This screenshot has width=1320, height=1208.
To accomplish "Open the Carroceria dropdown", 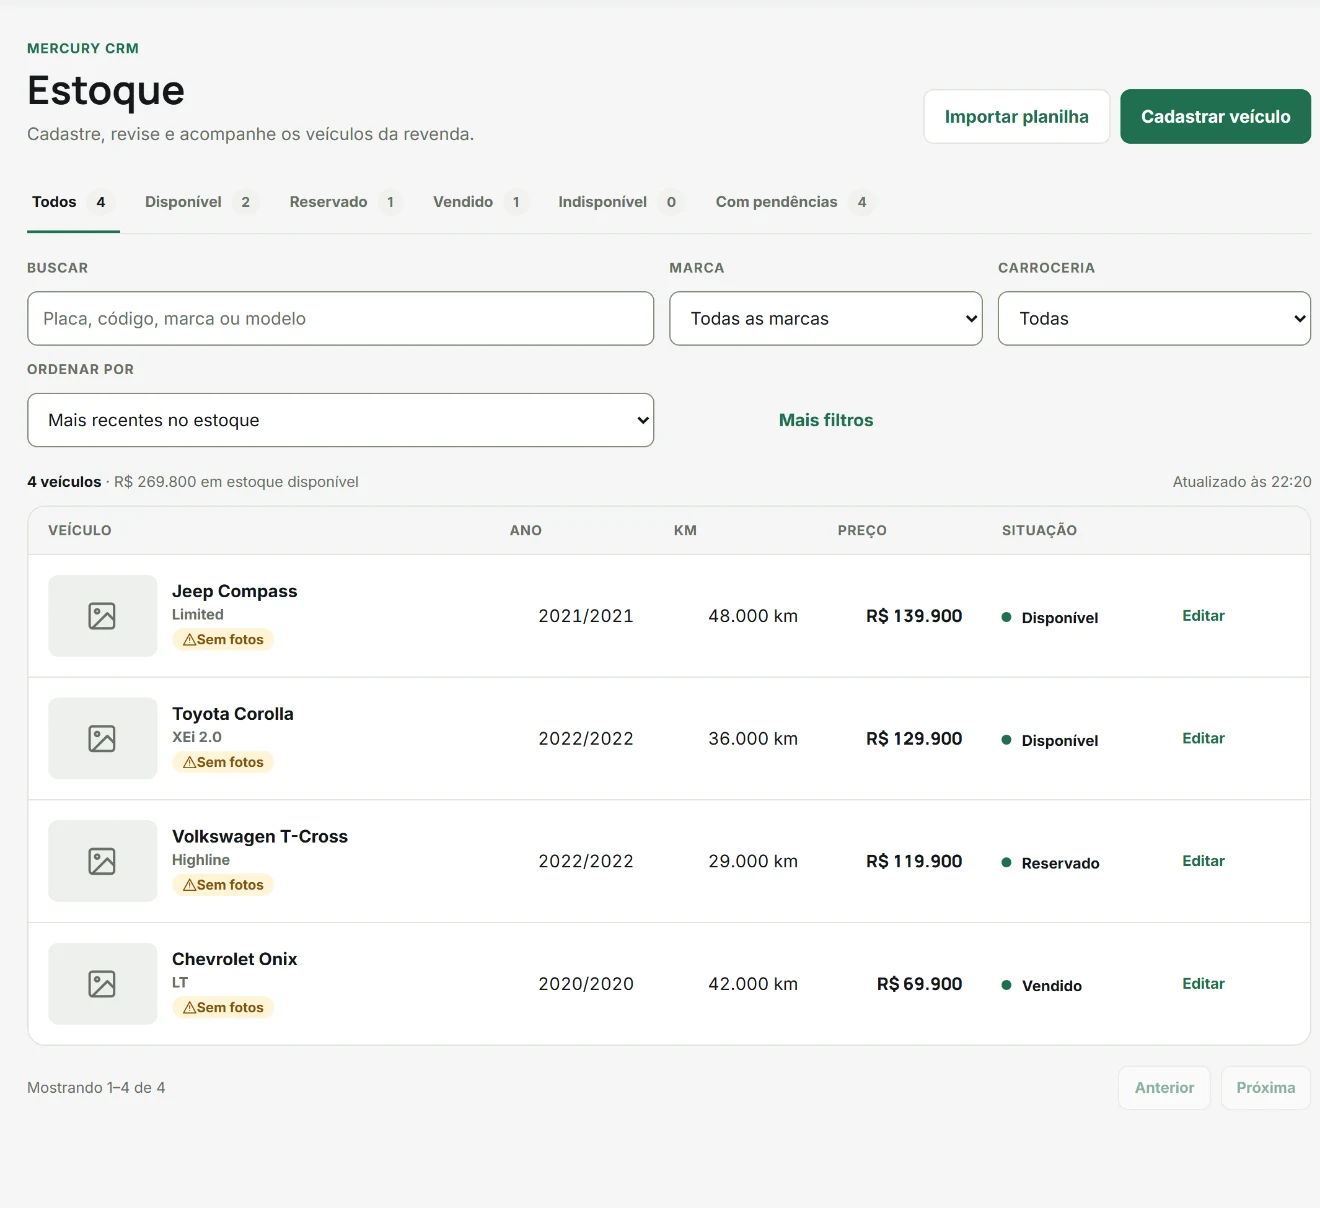I will pyautogui.click(x=1154, y=319).
